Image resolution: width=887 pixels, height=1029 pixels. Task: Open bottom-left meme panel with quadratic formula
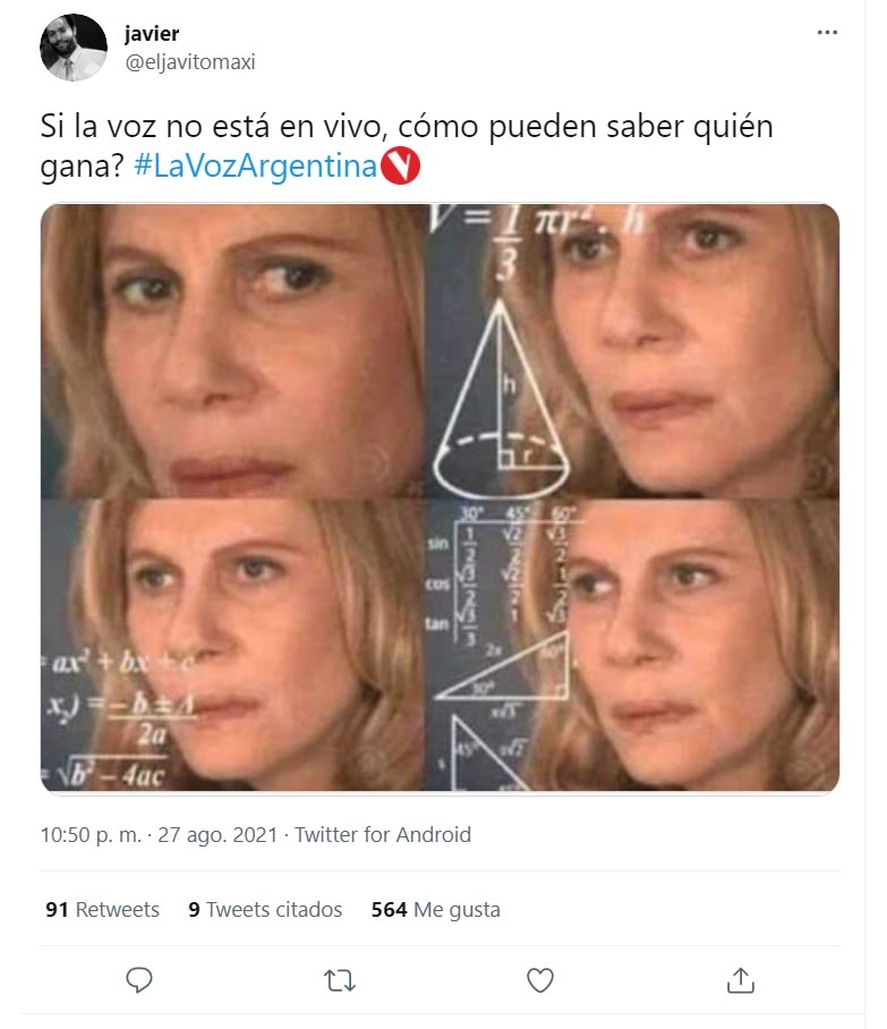[234, 645]
